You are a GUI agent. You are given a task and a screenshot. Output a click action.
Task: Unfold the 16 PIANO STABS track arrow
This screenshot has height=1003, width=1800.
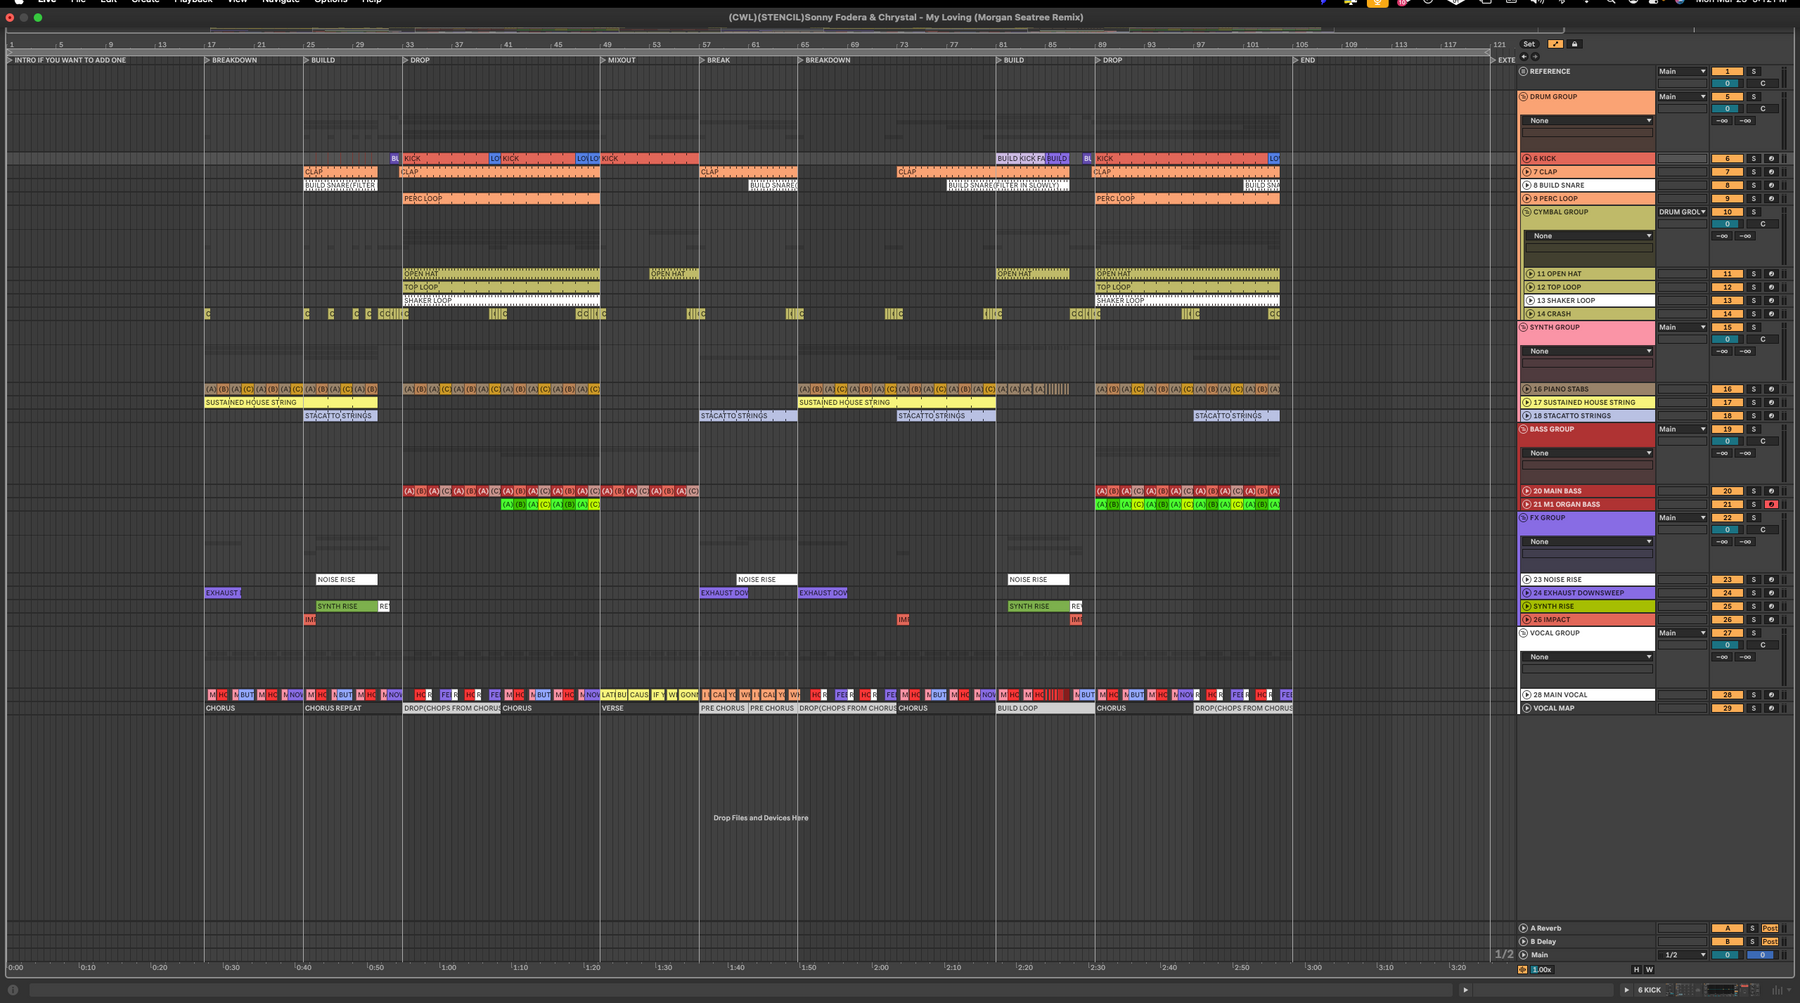[x=1527, y=389]
